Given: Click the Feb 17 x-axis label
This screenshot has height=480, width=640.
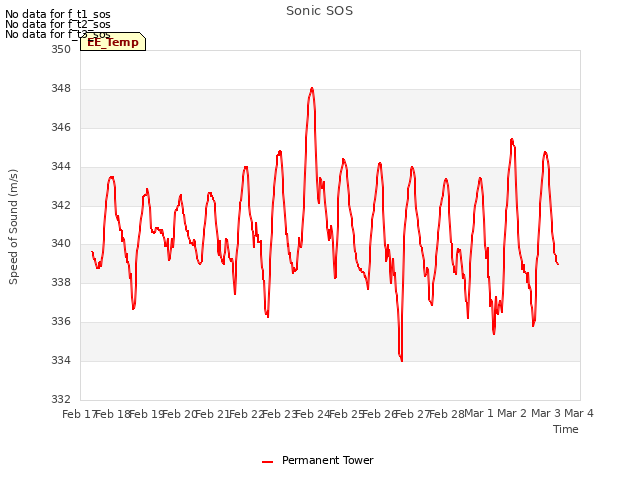Looking at the screenshot, I should (79, 414).
